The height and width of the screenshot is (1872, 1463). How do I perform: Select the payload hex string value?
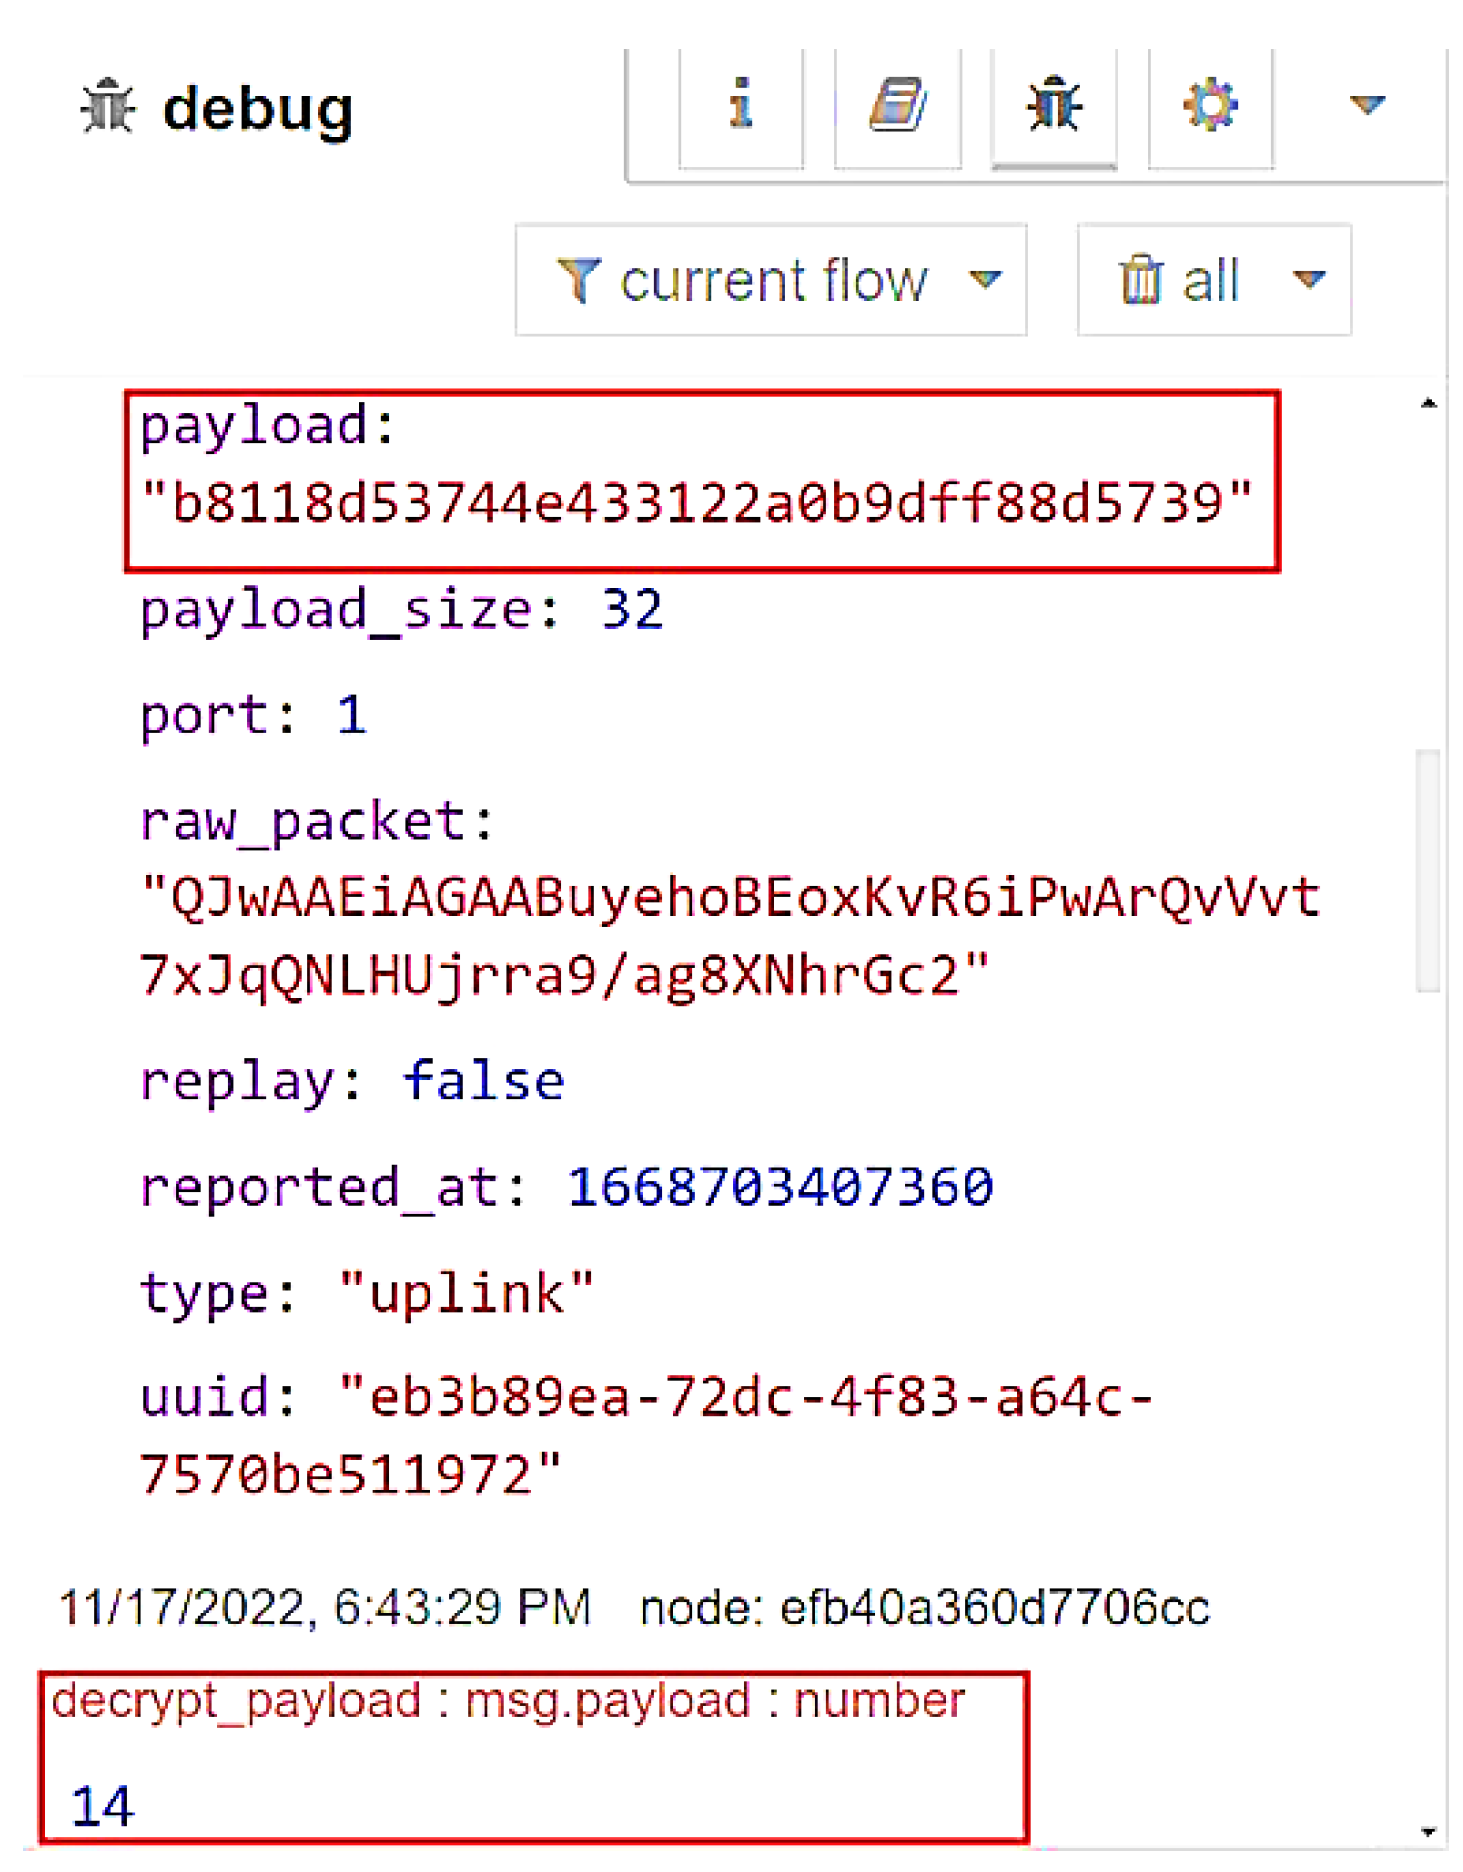pyautogui.click(x=698, y=502)
